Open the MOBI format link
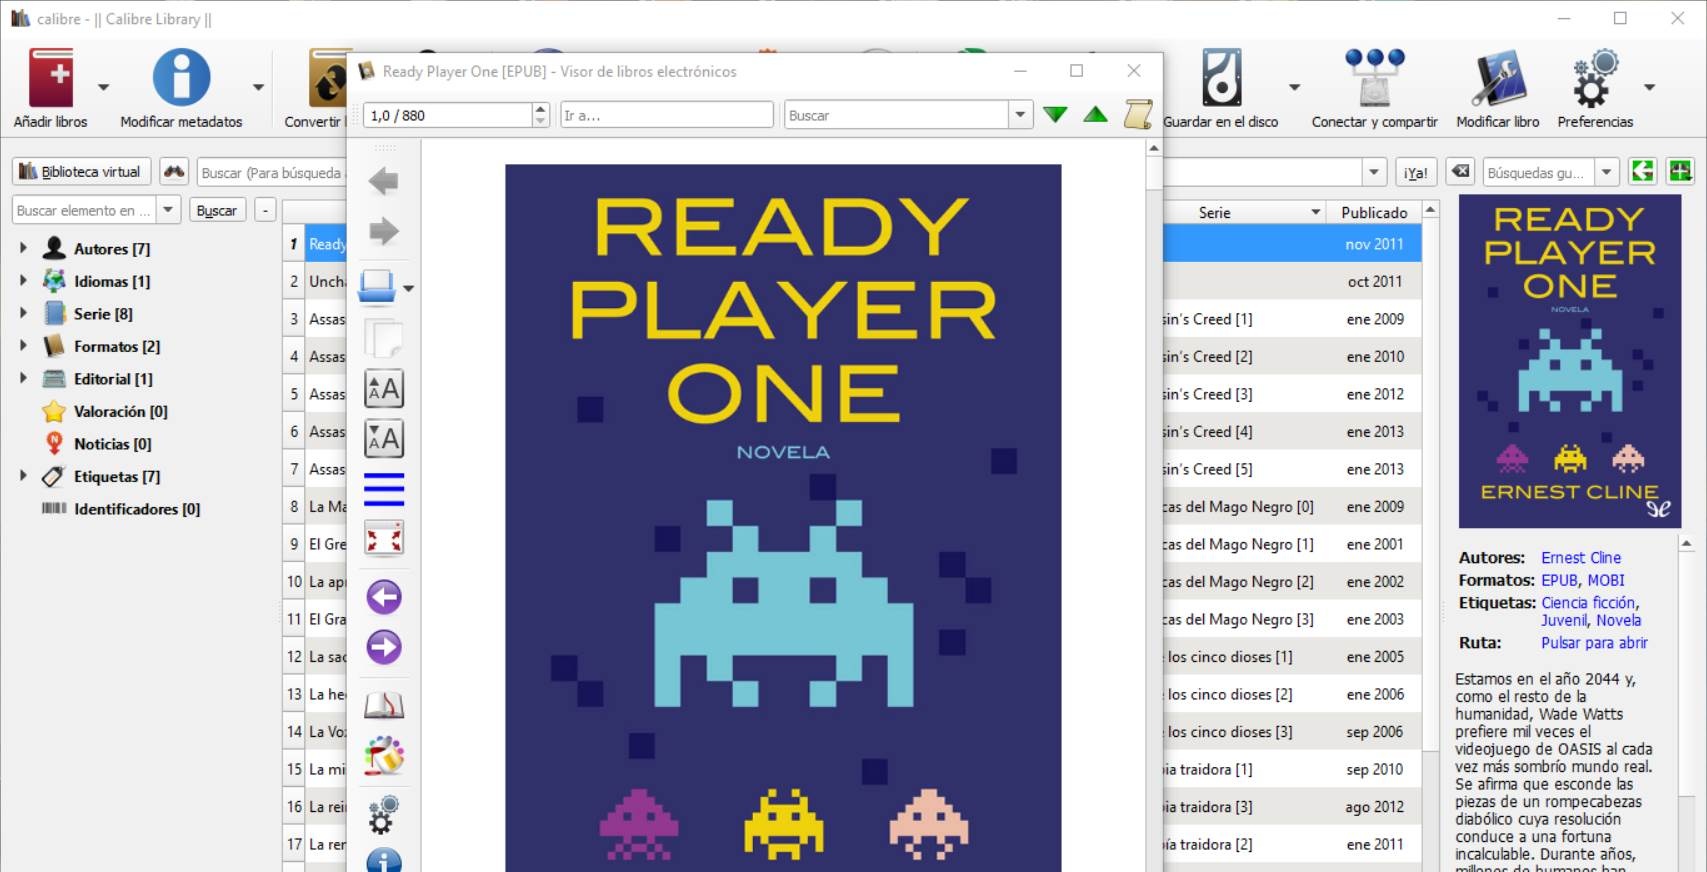Image resolution: width=1707 pixels, height=872 pixels. point(1606,580)
